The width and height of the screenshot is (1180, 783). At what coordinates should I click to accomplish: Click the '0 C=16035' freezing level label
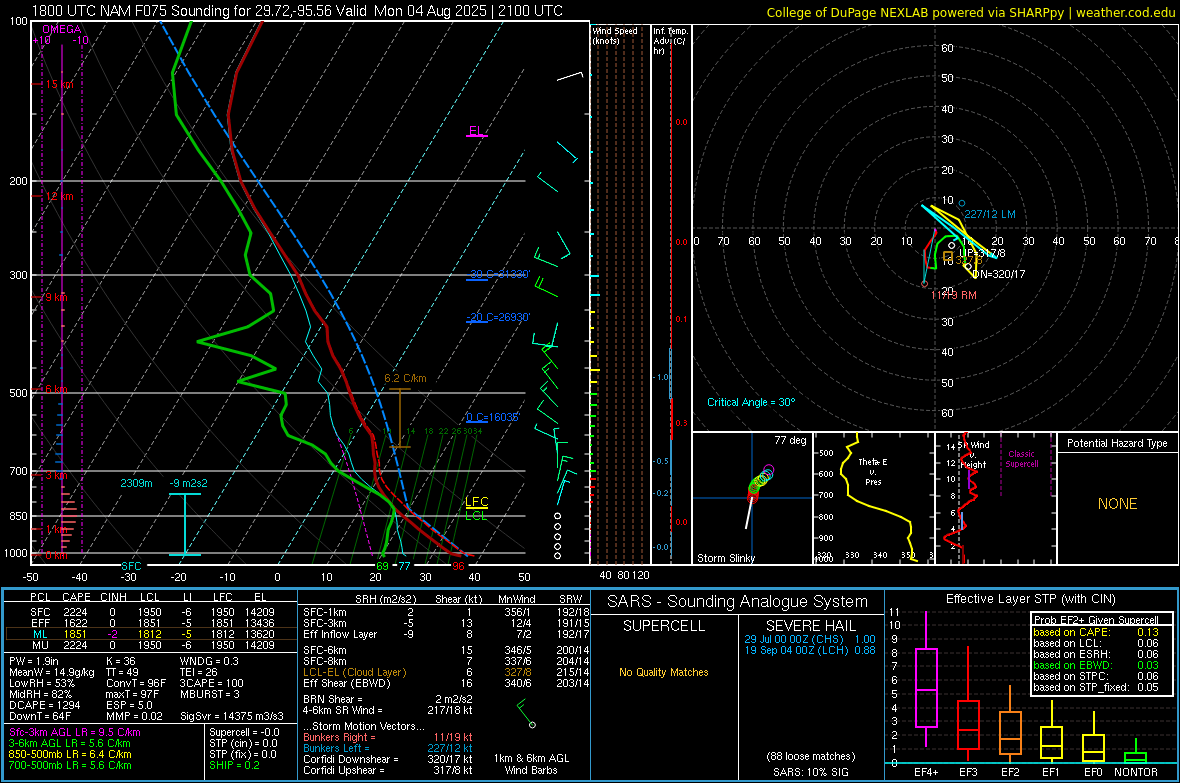pos(492,417)
